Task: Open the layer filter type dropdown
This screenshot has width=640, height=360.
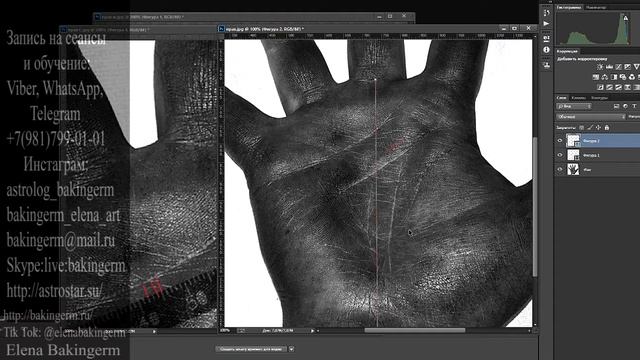Action: 574,106
